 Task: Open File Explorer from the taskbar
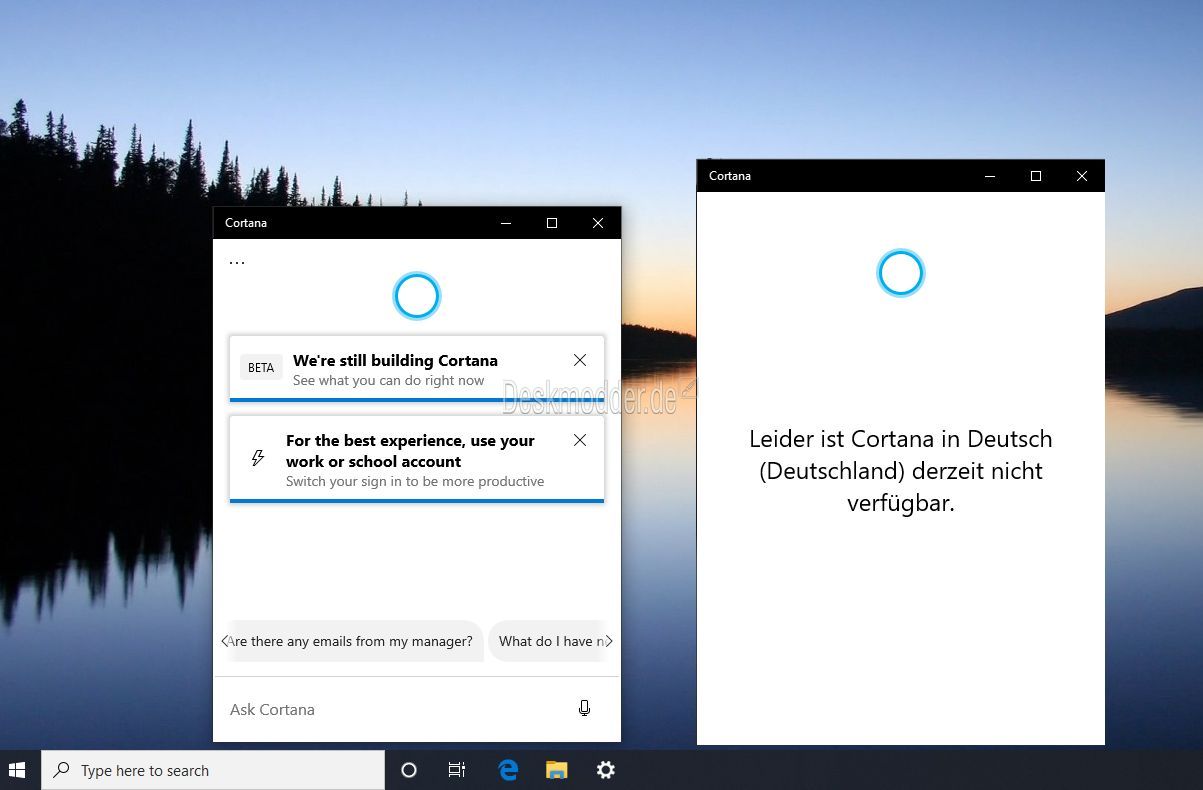pos(557,770)
